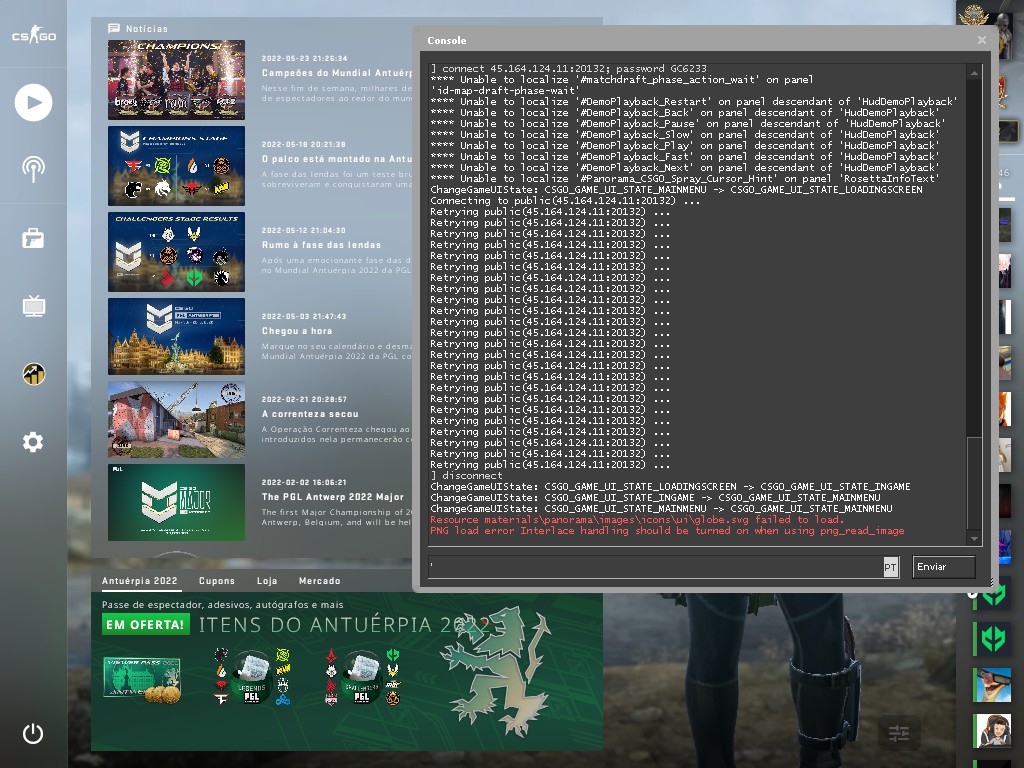Screen dimensions: 1024x768
Task: Select the Challengers sticker capsule
Action: [x=362, y=677]
